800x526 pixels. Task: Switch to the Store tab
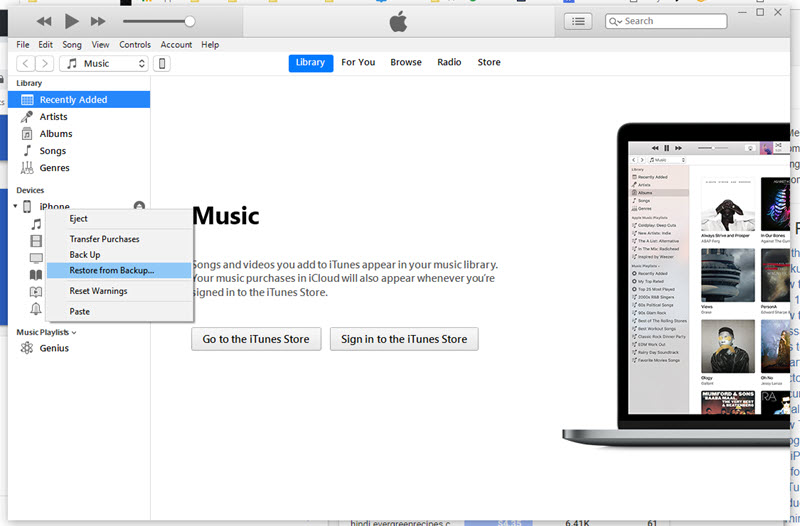point(489,62)
